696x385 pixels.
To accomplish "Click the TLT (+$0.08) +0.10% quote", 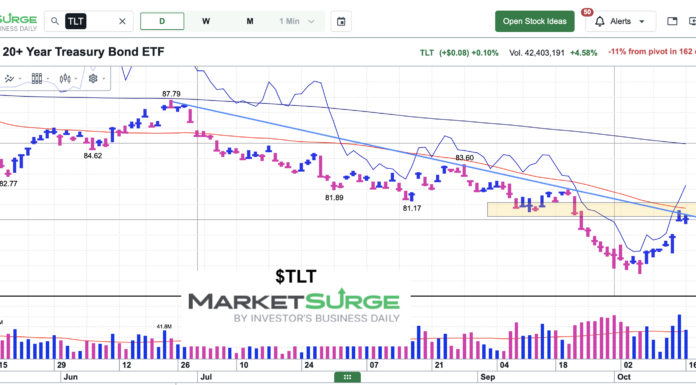I will click(x=459, y=53).
